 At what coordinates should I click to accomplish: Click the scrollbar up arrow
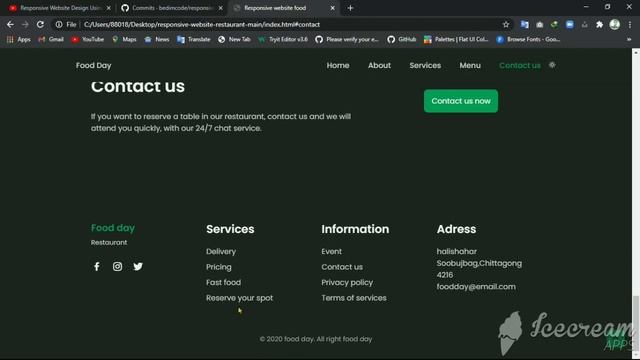[x=636, y=52]
